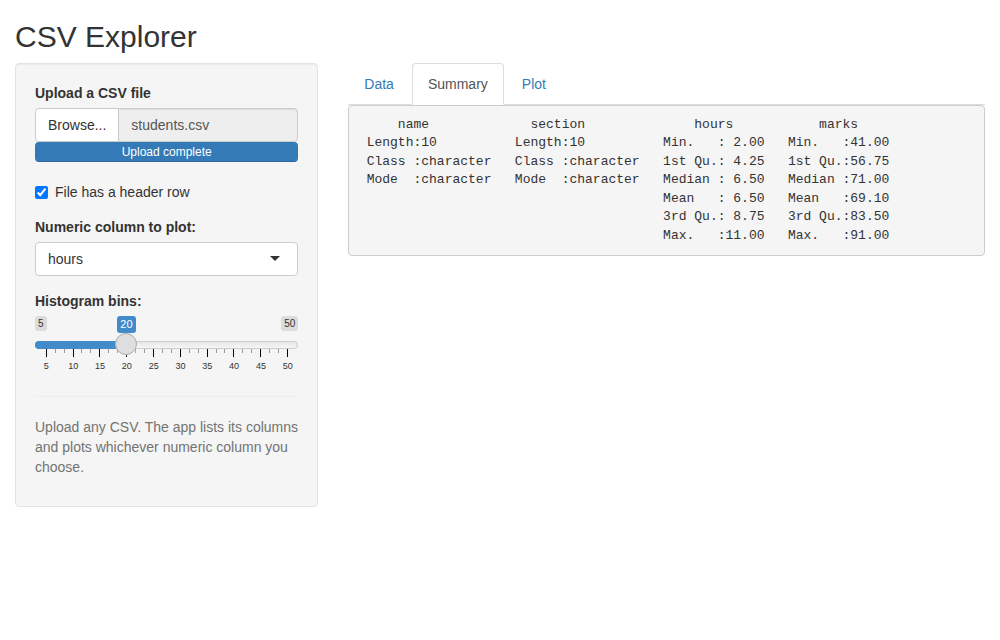
Task: Click the students.csv file name field
Action: coord(208,125)
